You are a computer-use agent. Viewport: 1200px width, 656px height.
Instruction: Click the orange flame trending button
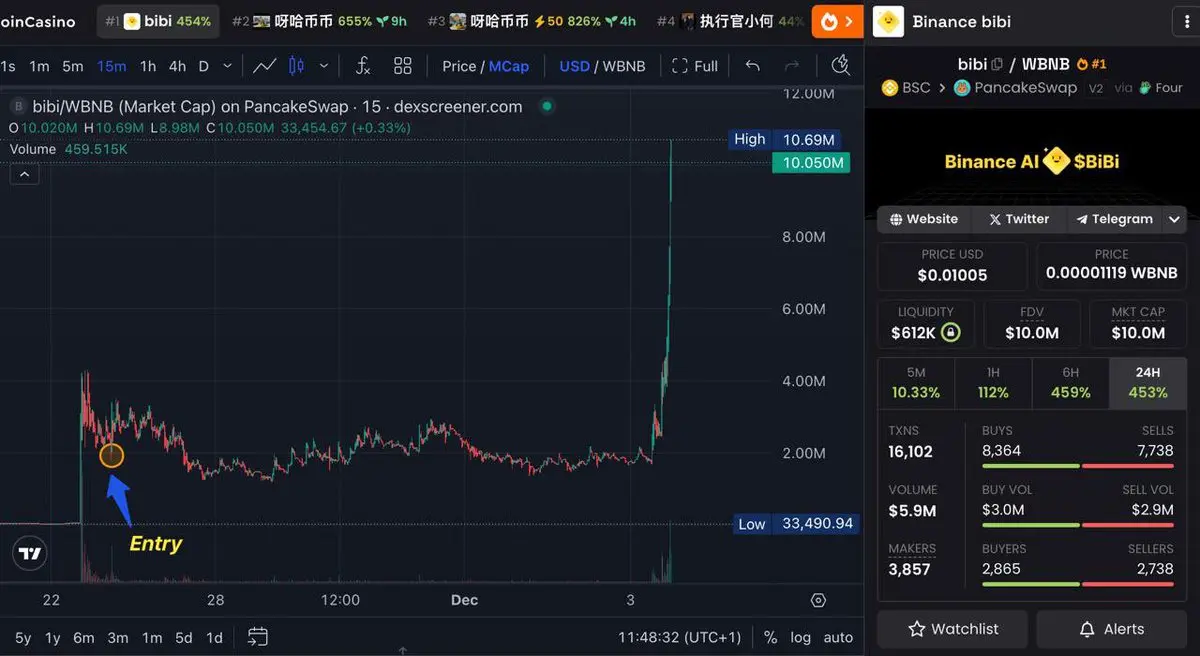point(837,21)
